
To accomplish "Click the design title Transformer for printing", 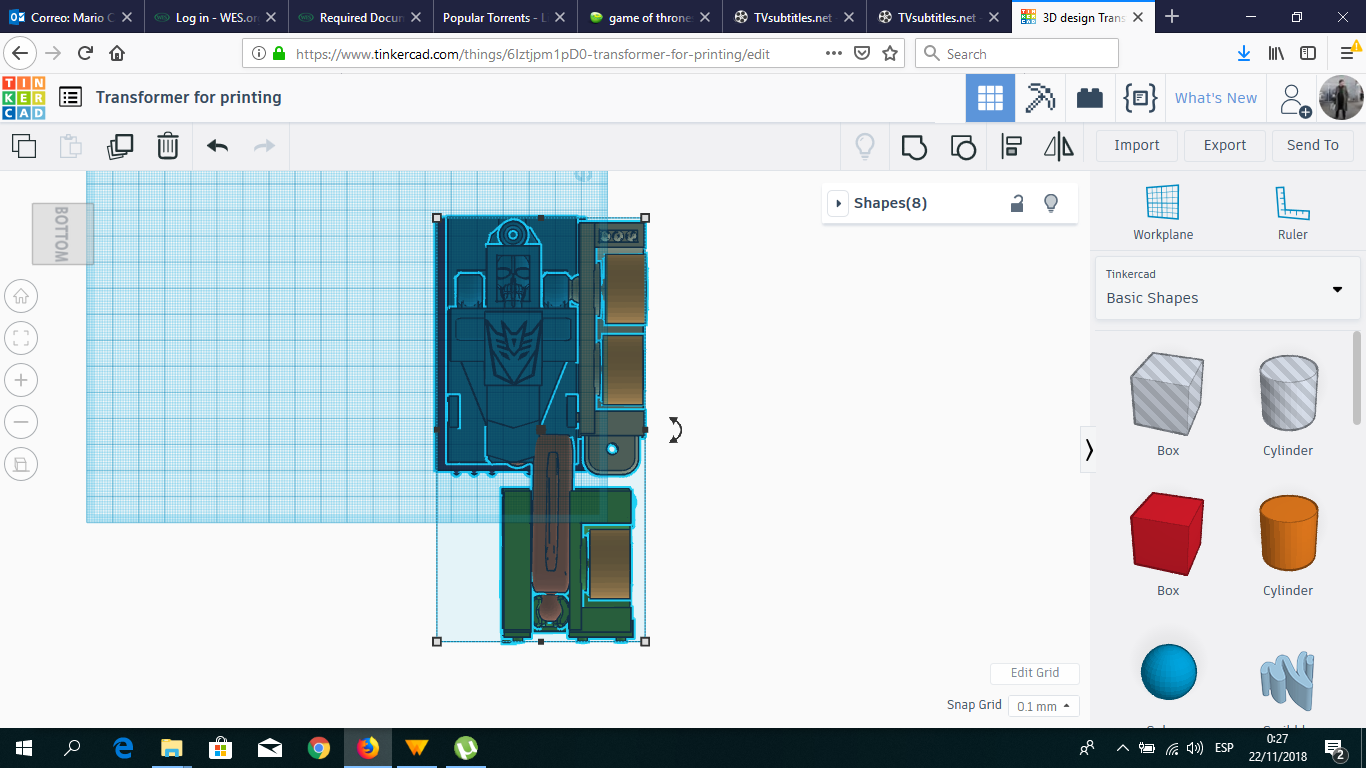I will tap(189, 97).
